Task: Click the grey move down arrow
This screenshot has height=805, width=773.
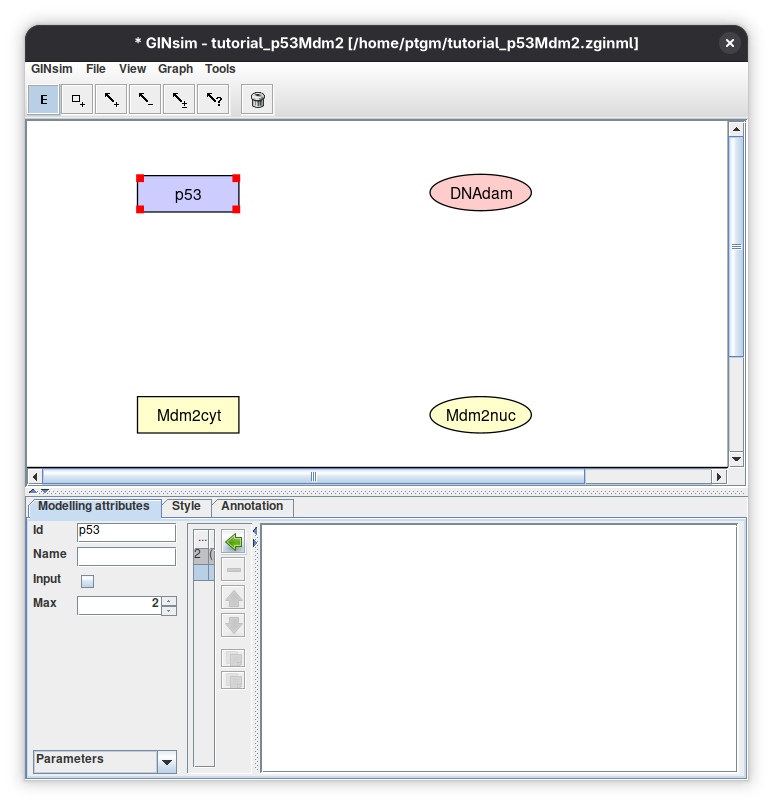Action: click(234, 625)
